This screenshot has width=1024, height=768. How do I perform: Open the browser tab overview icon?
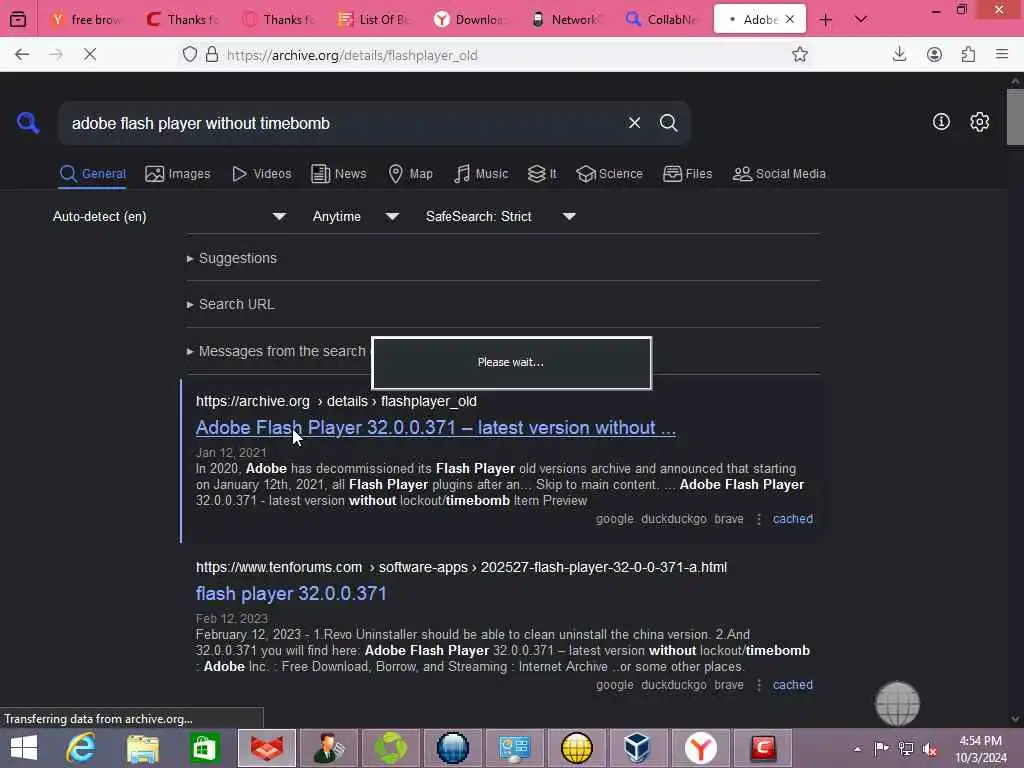pos(18,19)
